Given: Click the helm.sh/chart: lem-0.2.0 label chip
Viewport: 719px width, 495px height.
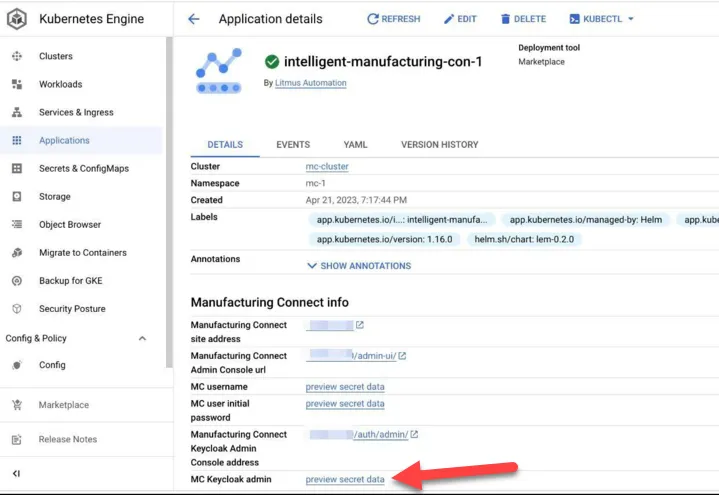Looking at the screenshot, I should (524, 239).
